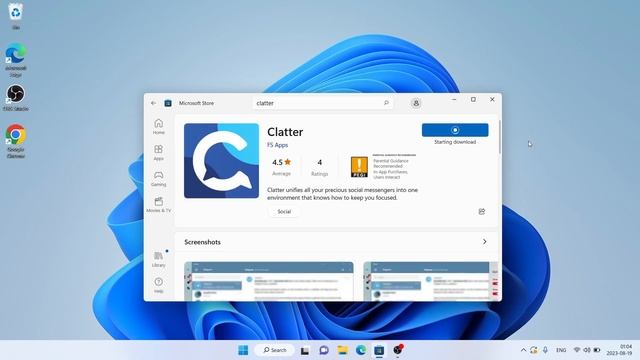Viewport: 640px width, 360px height.
Task: Open the user profile account icon
Action: click(416, 103)
